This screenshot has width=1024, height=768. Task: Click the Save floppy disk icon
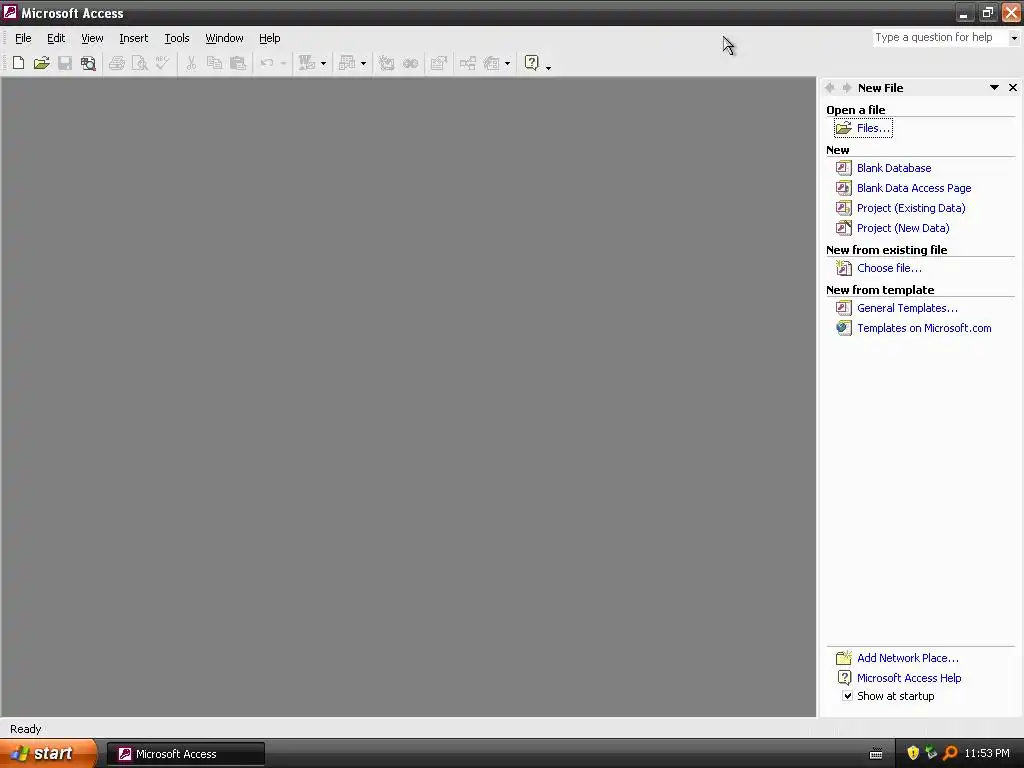click(x=65, y=63)
